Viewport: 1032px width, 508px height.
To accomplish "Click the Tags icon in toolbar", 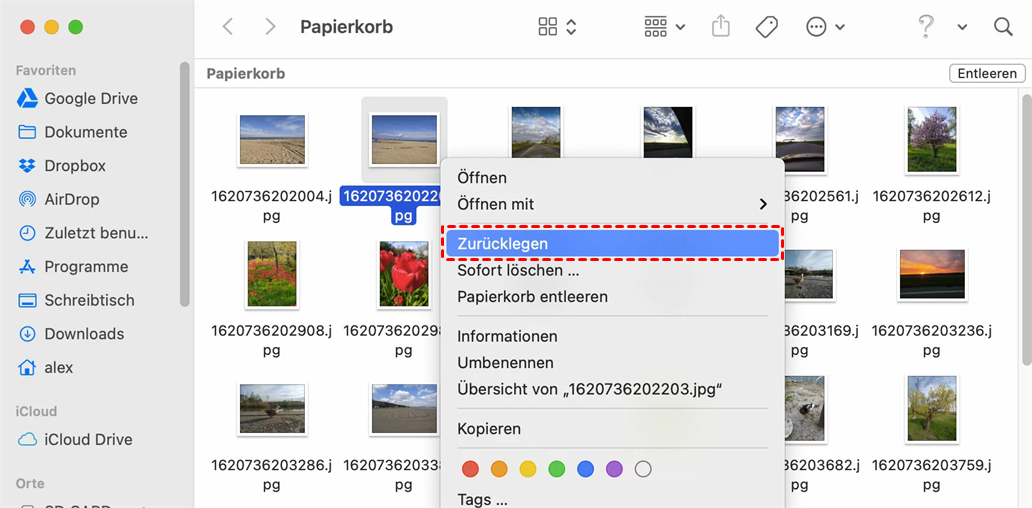I will pos(767,27).
